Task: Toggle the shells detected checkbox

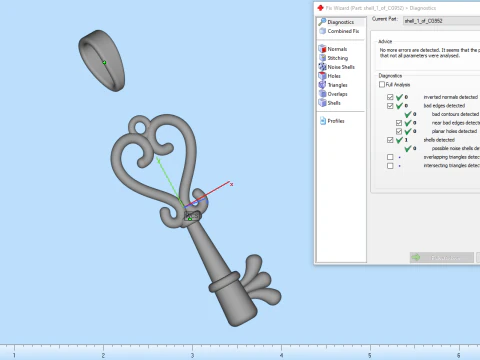Action: pyautogui.click(x=390, y=140)
